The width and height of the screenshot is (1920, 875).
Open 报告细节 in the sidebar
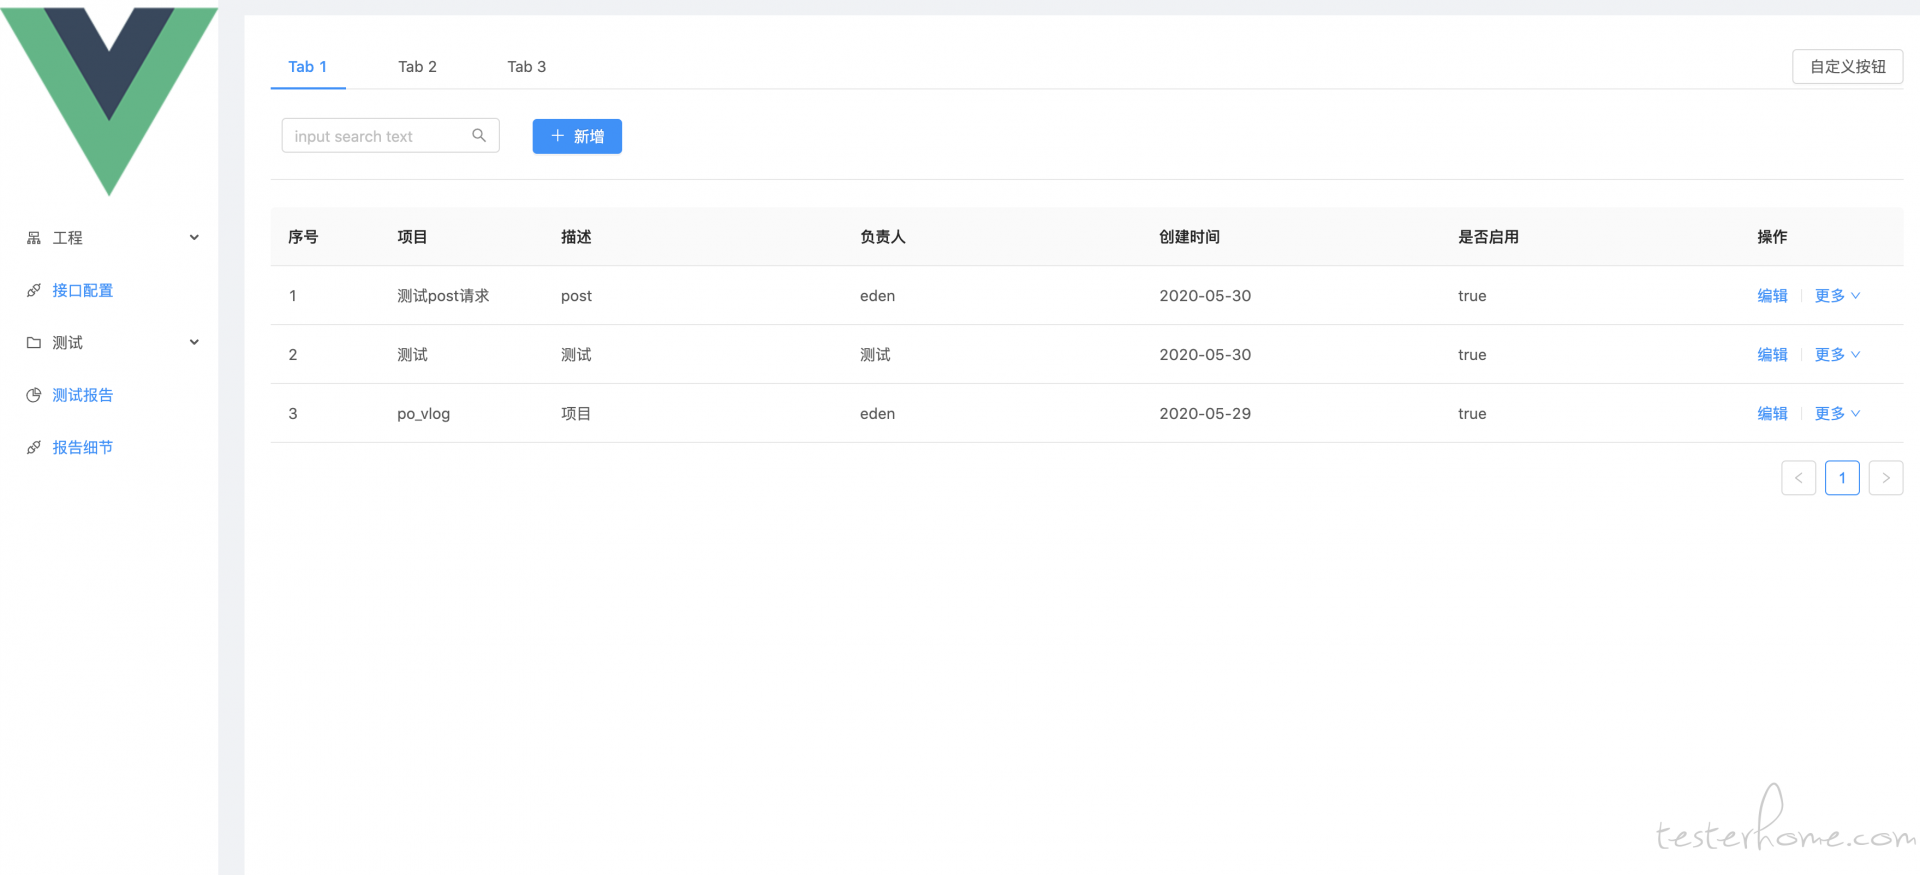(x=83, y=448)
